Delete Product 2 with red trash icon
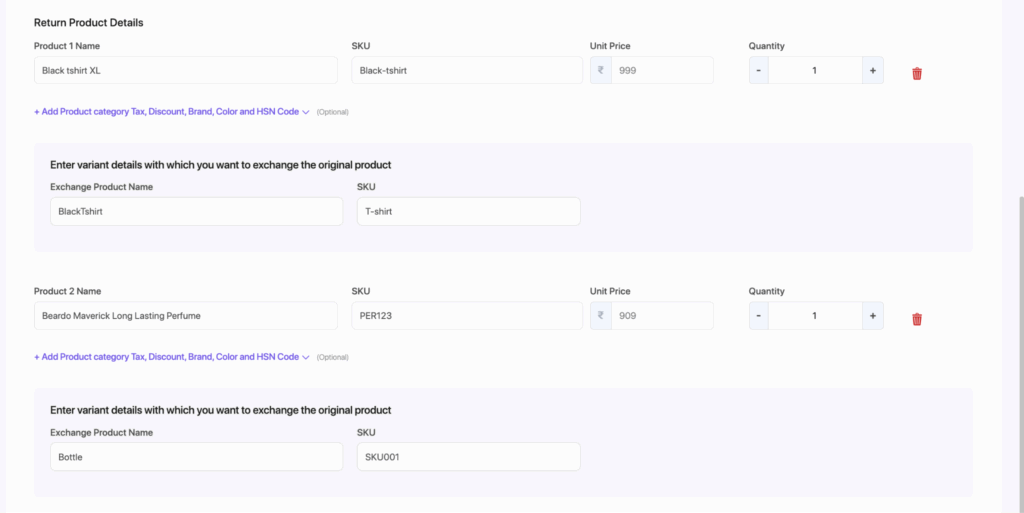Viewport: 1024px width, 513px height. tap(916, 319)
